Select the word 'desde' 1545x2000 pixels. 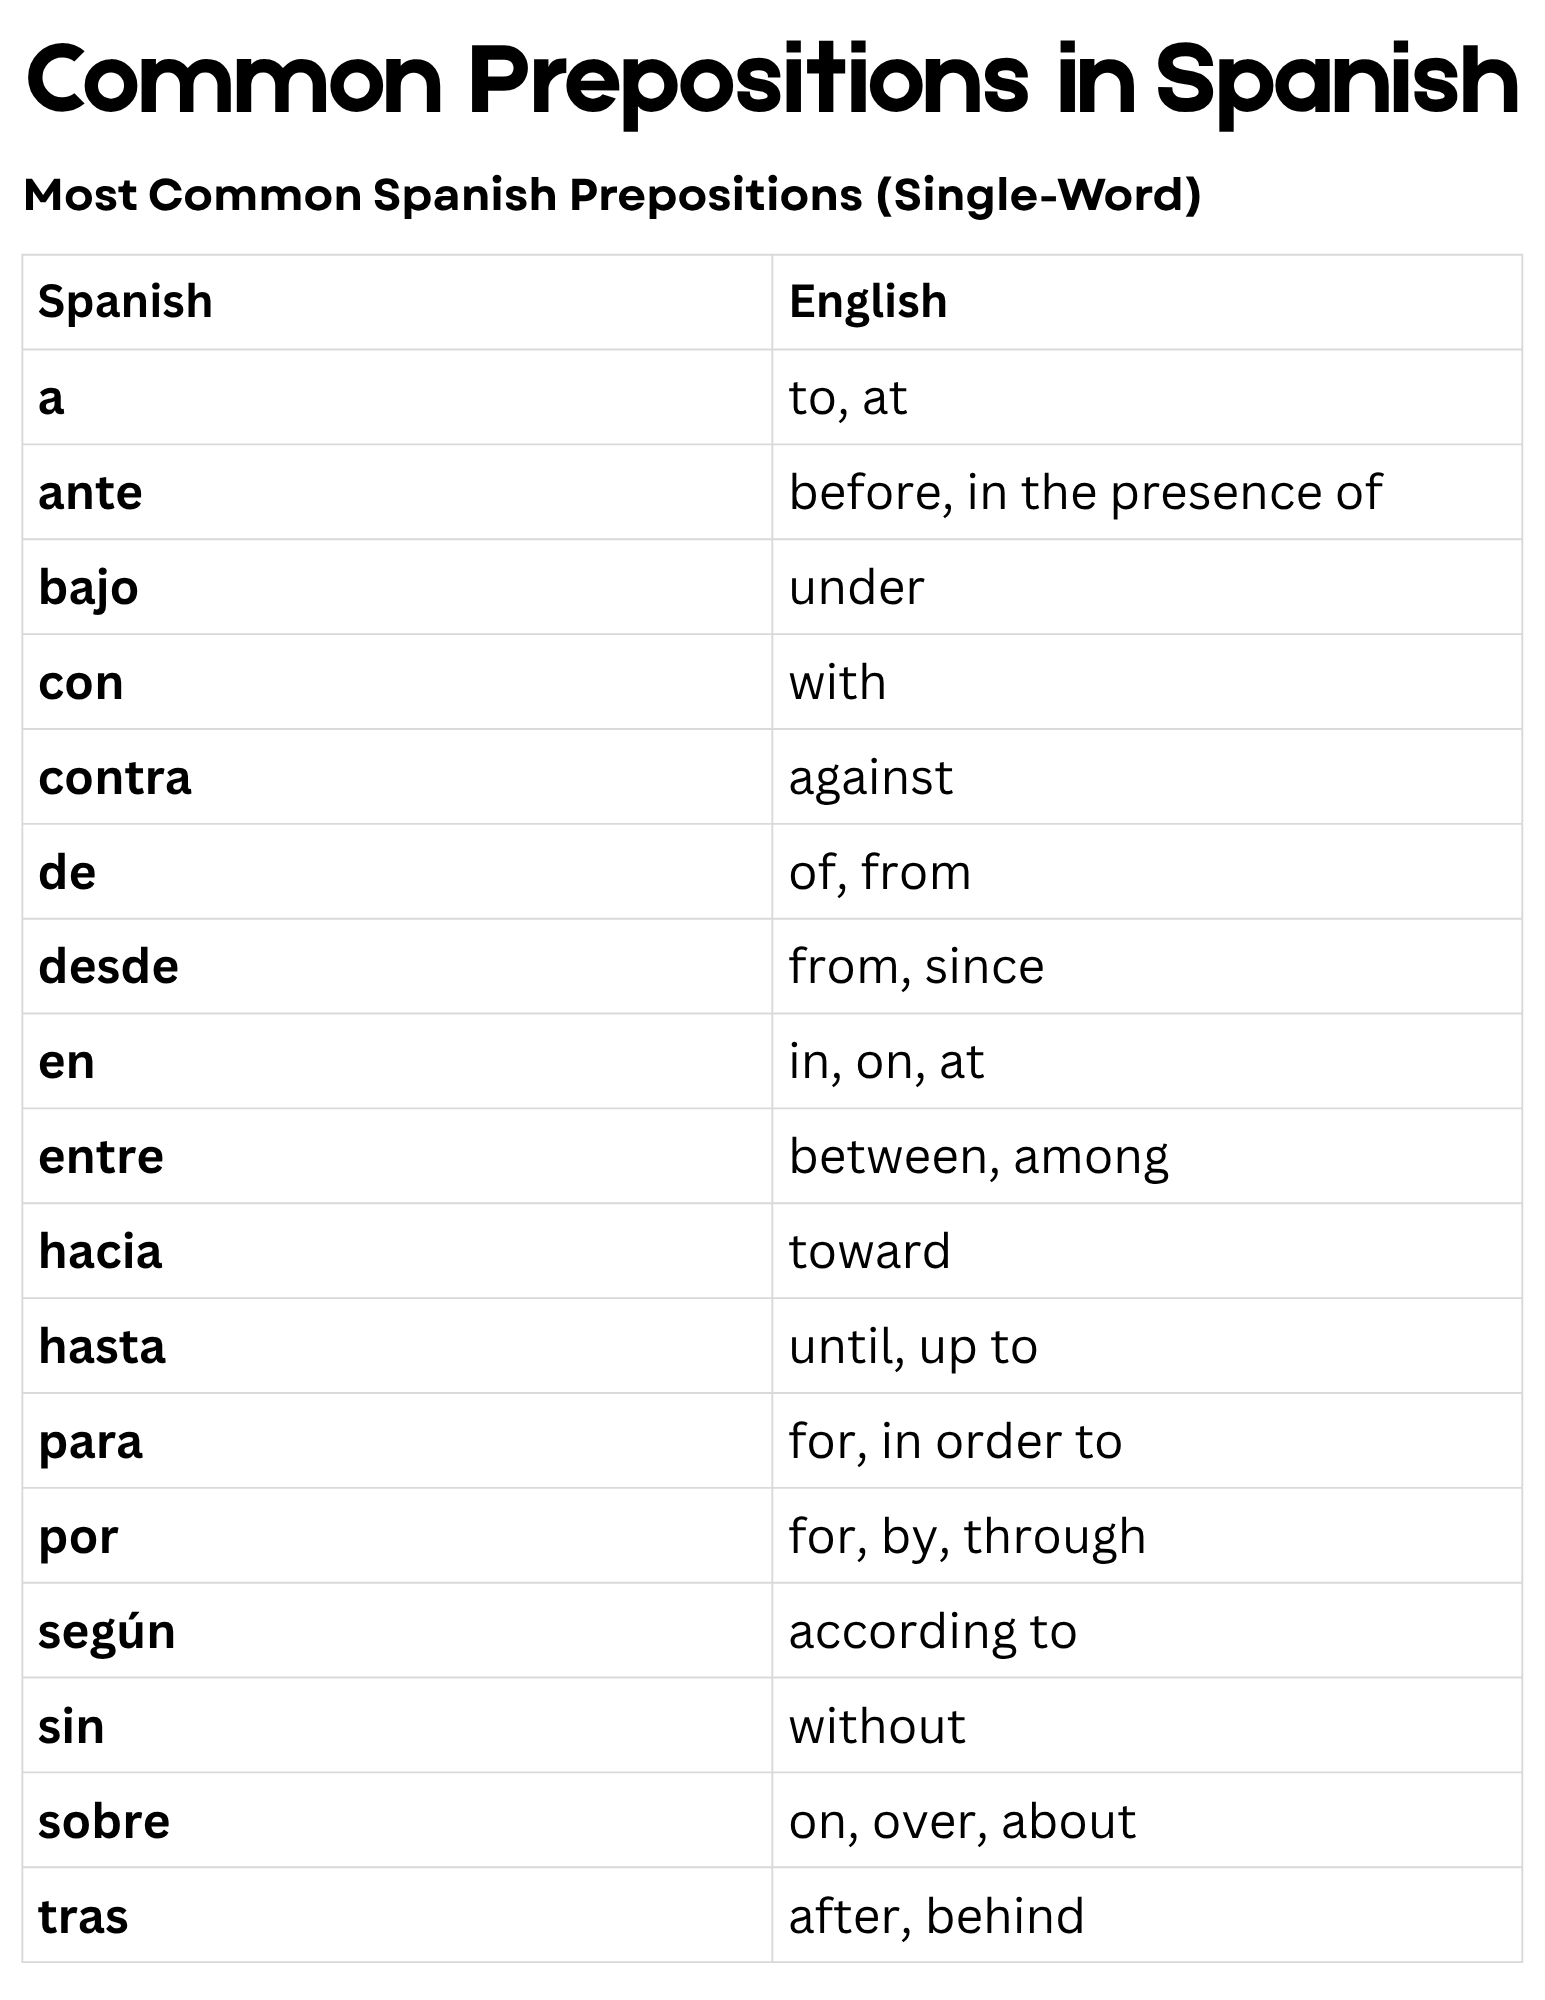point(109,967)
